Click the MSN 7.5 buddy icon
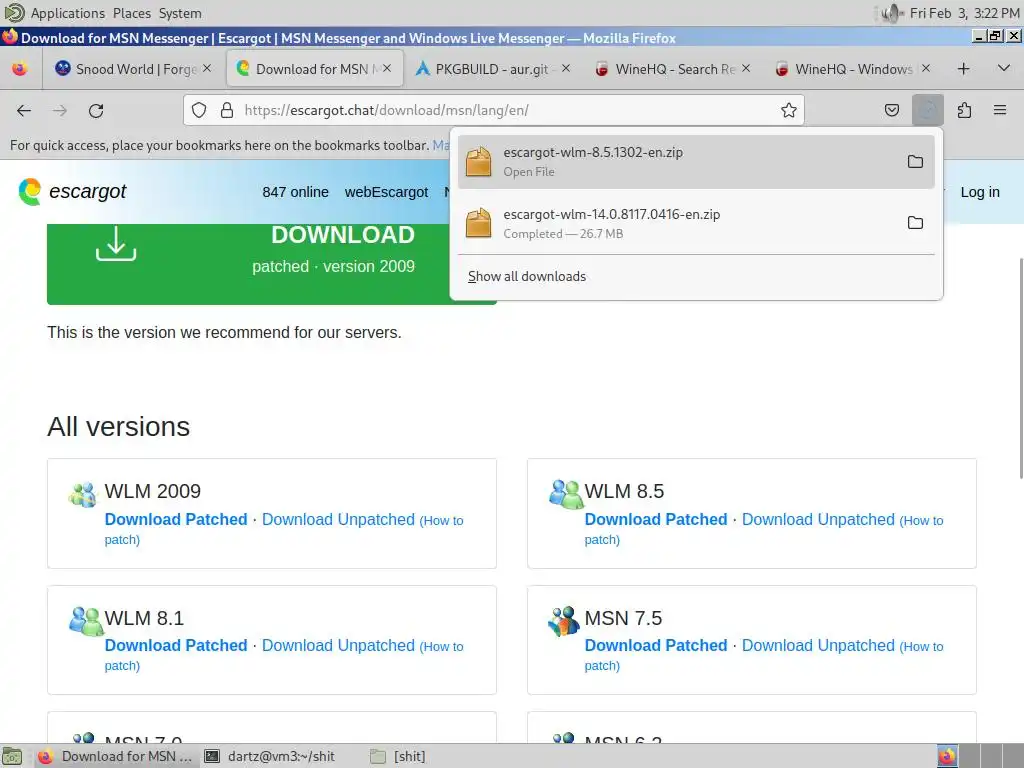The width and height of the screenshot is (1024, 768). tap(564, 620)
